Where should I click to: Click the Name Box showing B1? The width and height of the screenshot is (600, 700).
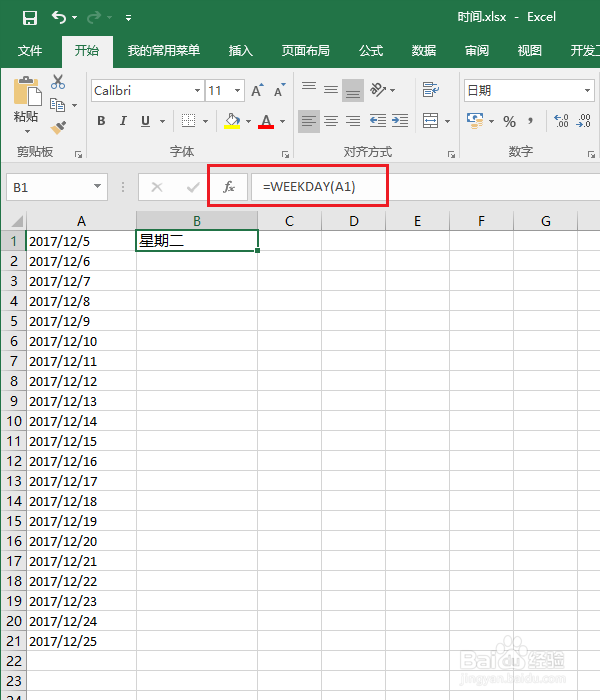pos(57,187)
